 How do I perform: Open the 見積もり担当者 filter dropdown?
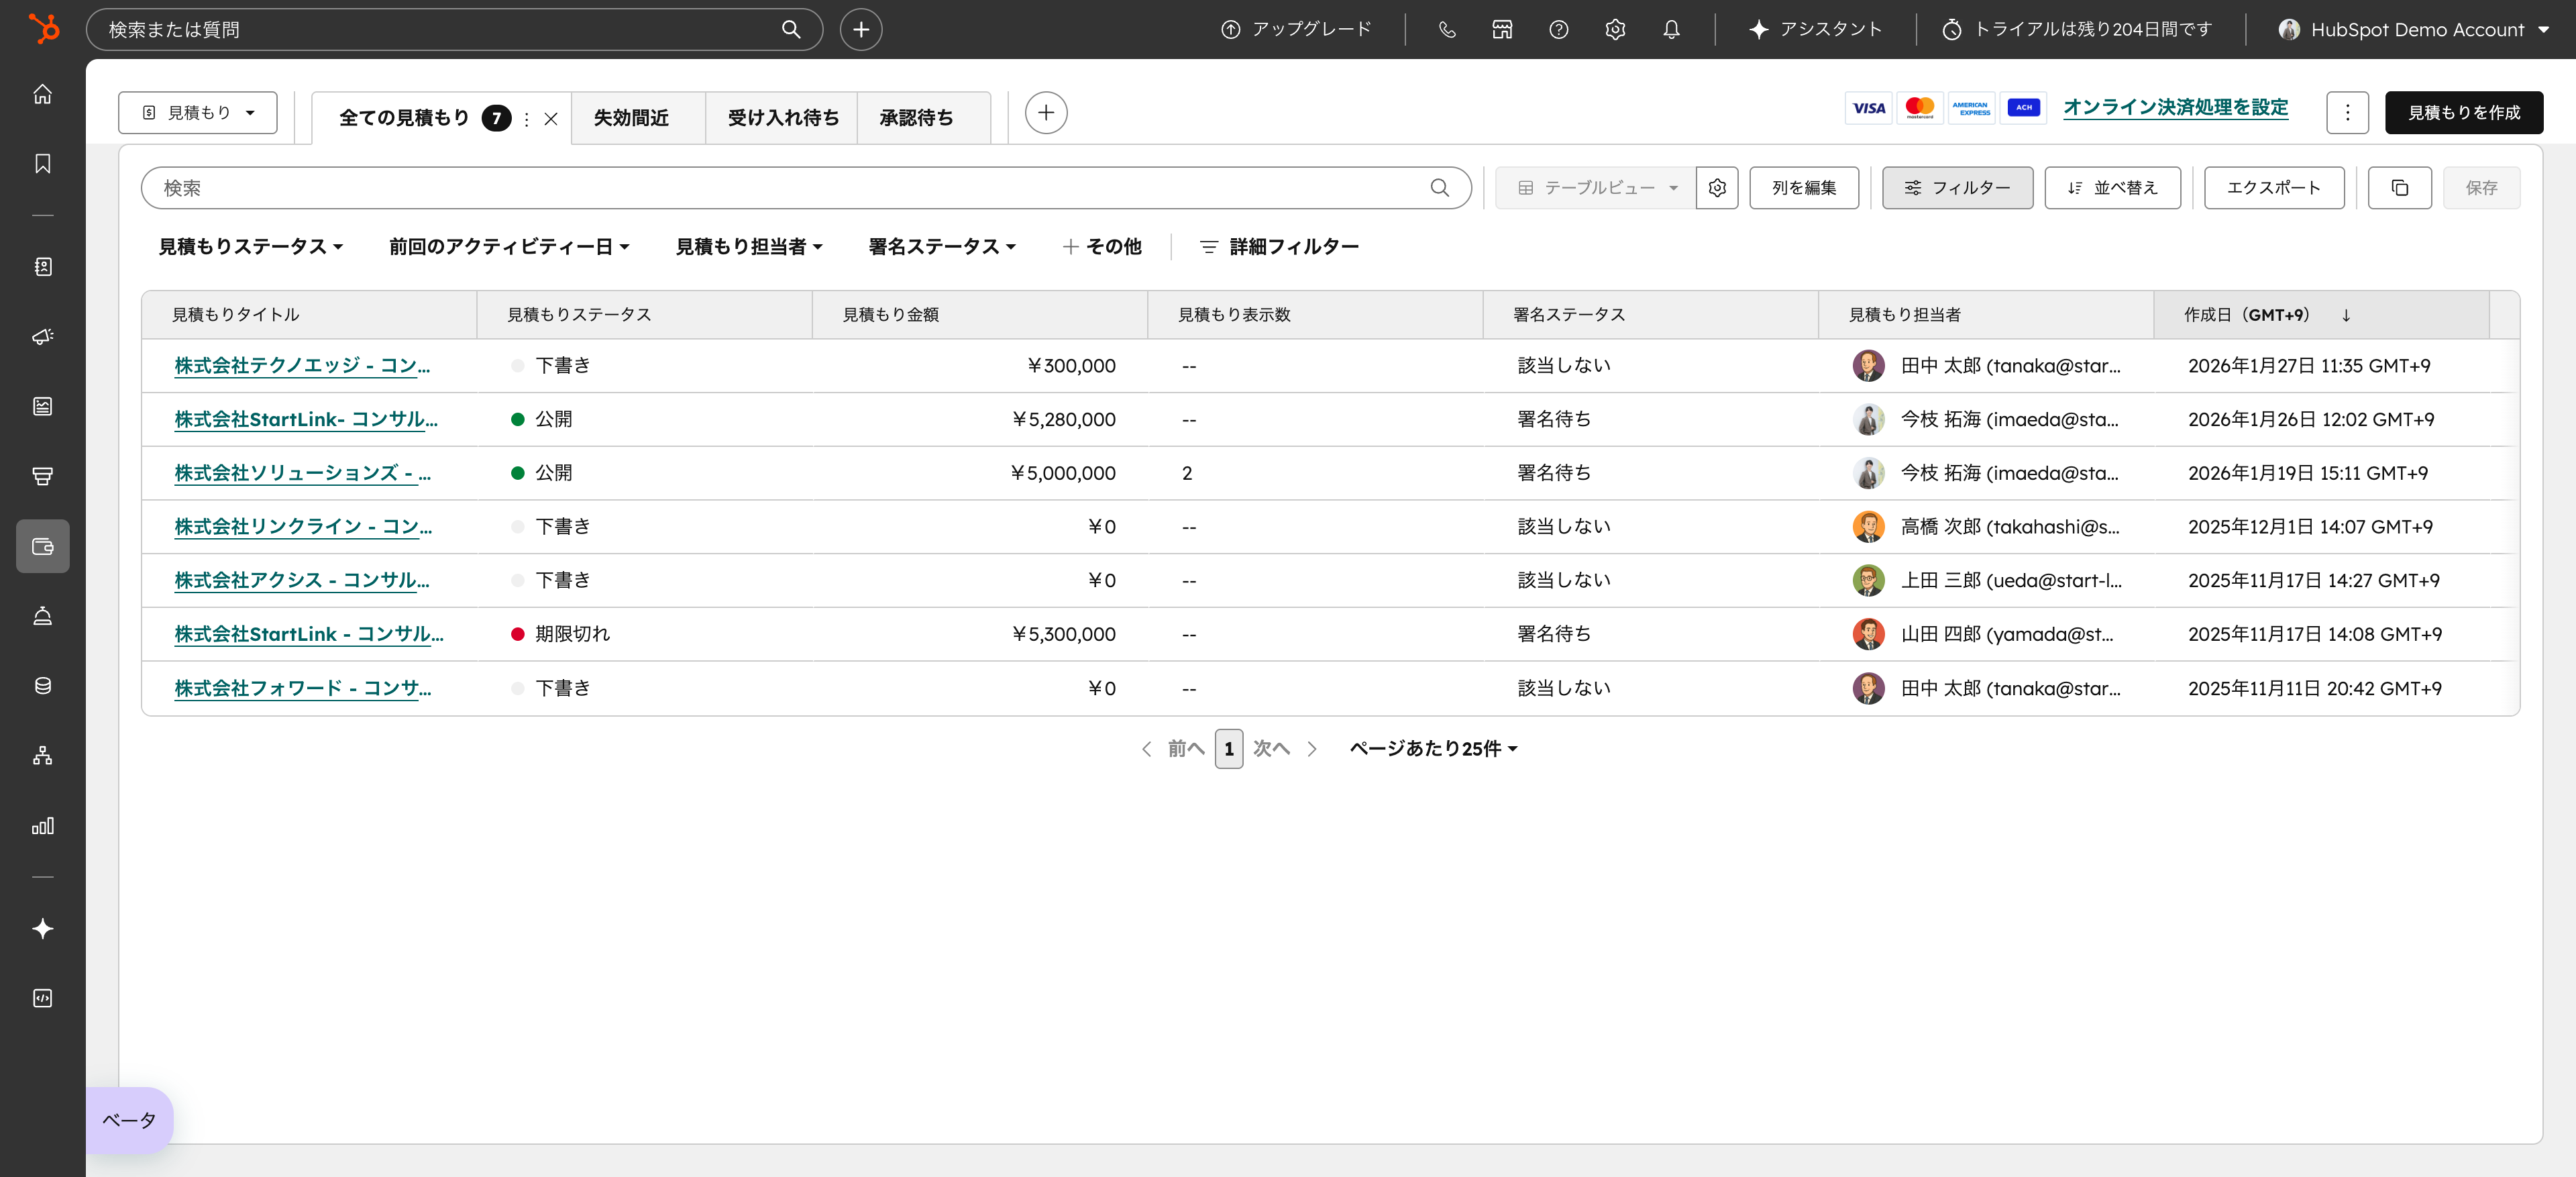click(x=748, y=247)
